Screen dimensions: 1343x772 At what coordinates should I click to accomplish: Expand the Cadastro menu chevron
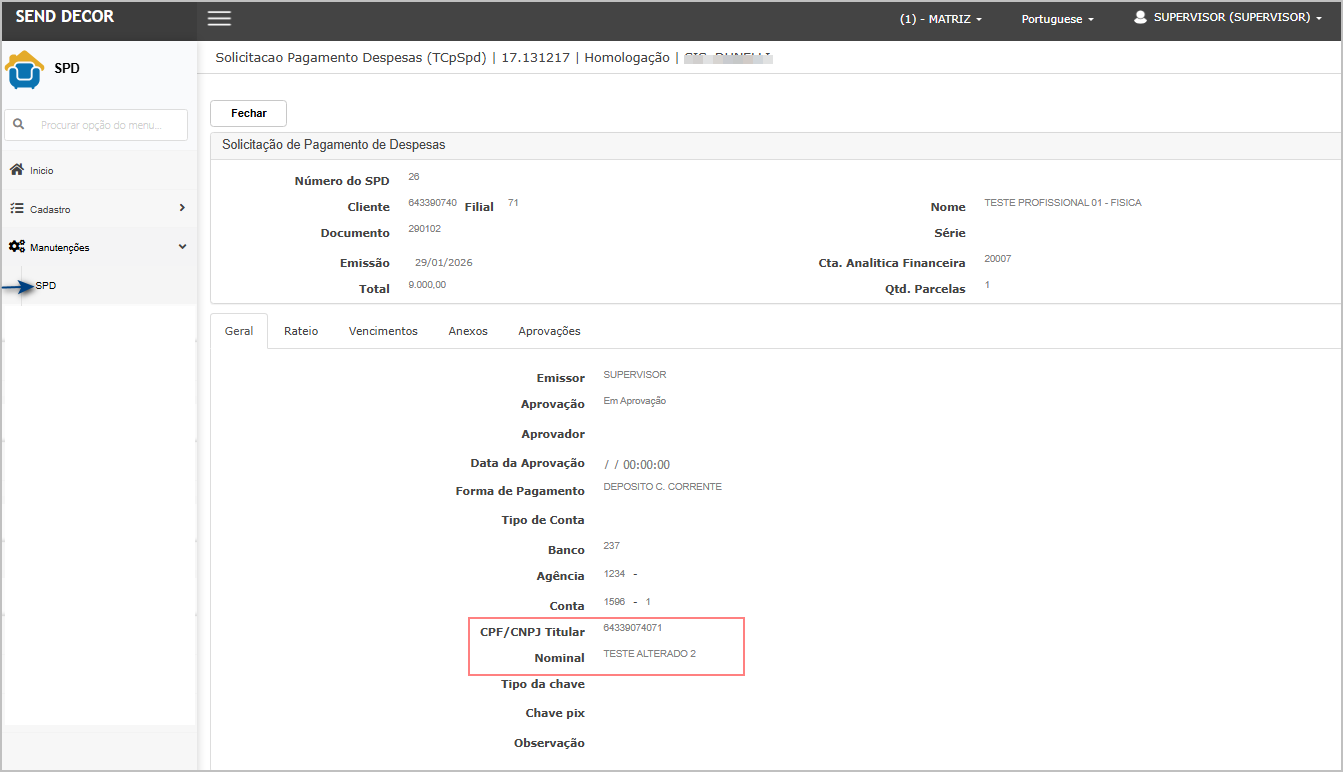click(181, 208)
